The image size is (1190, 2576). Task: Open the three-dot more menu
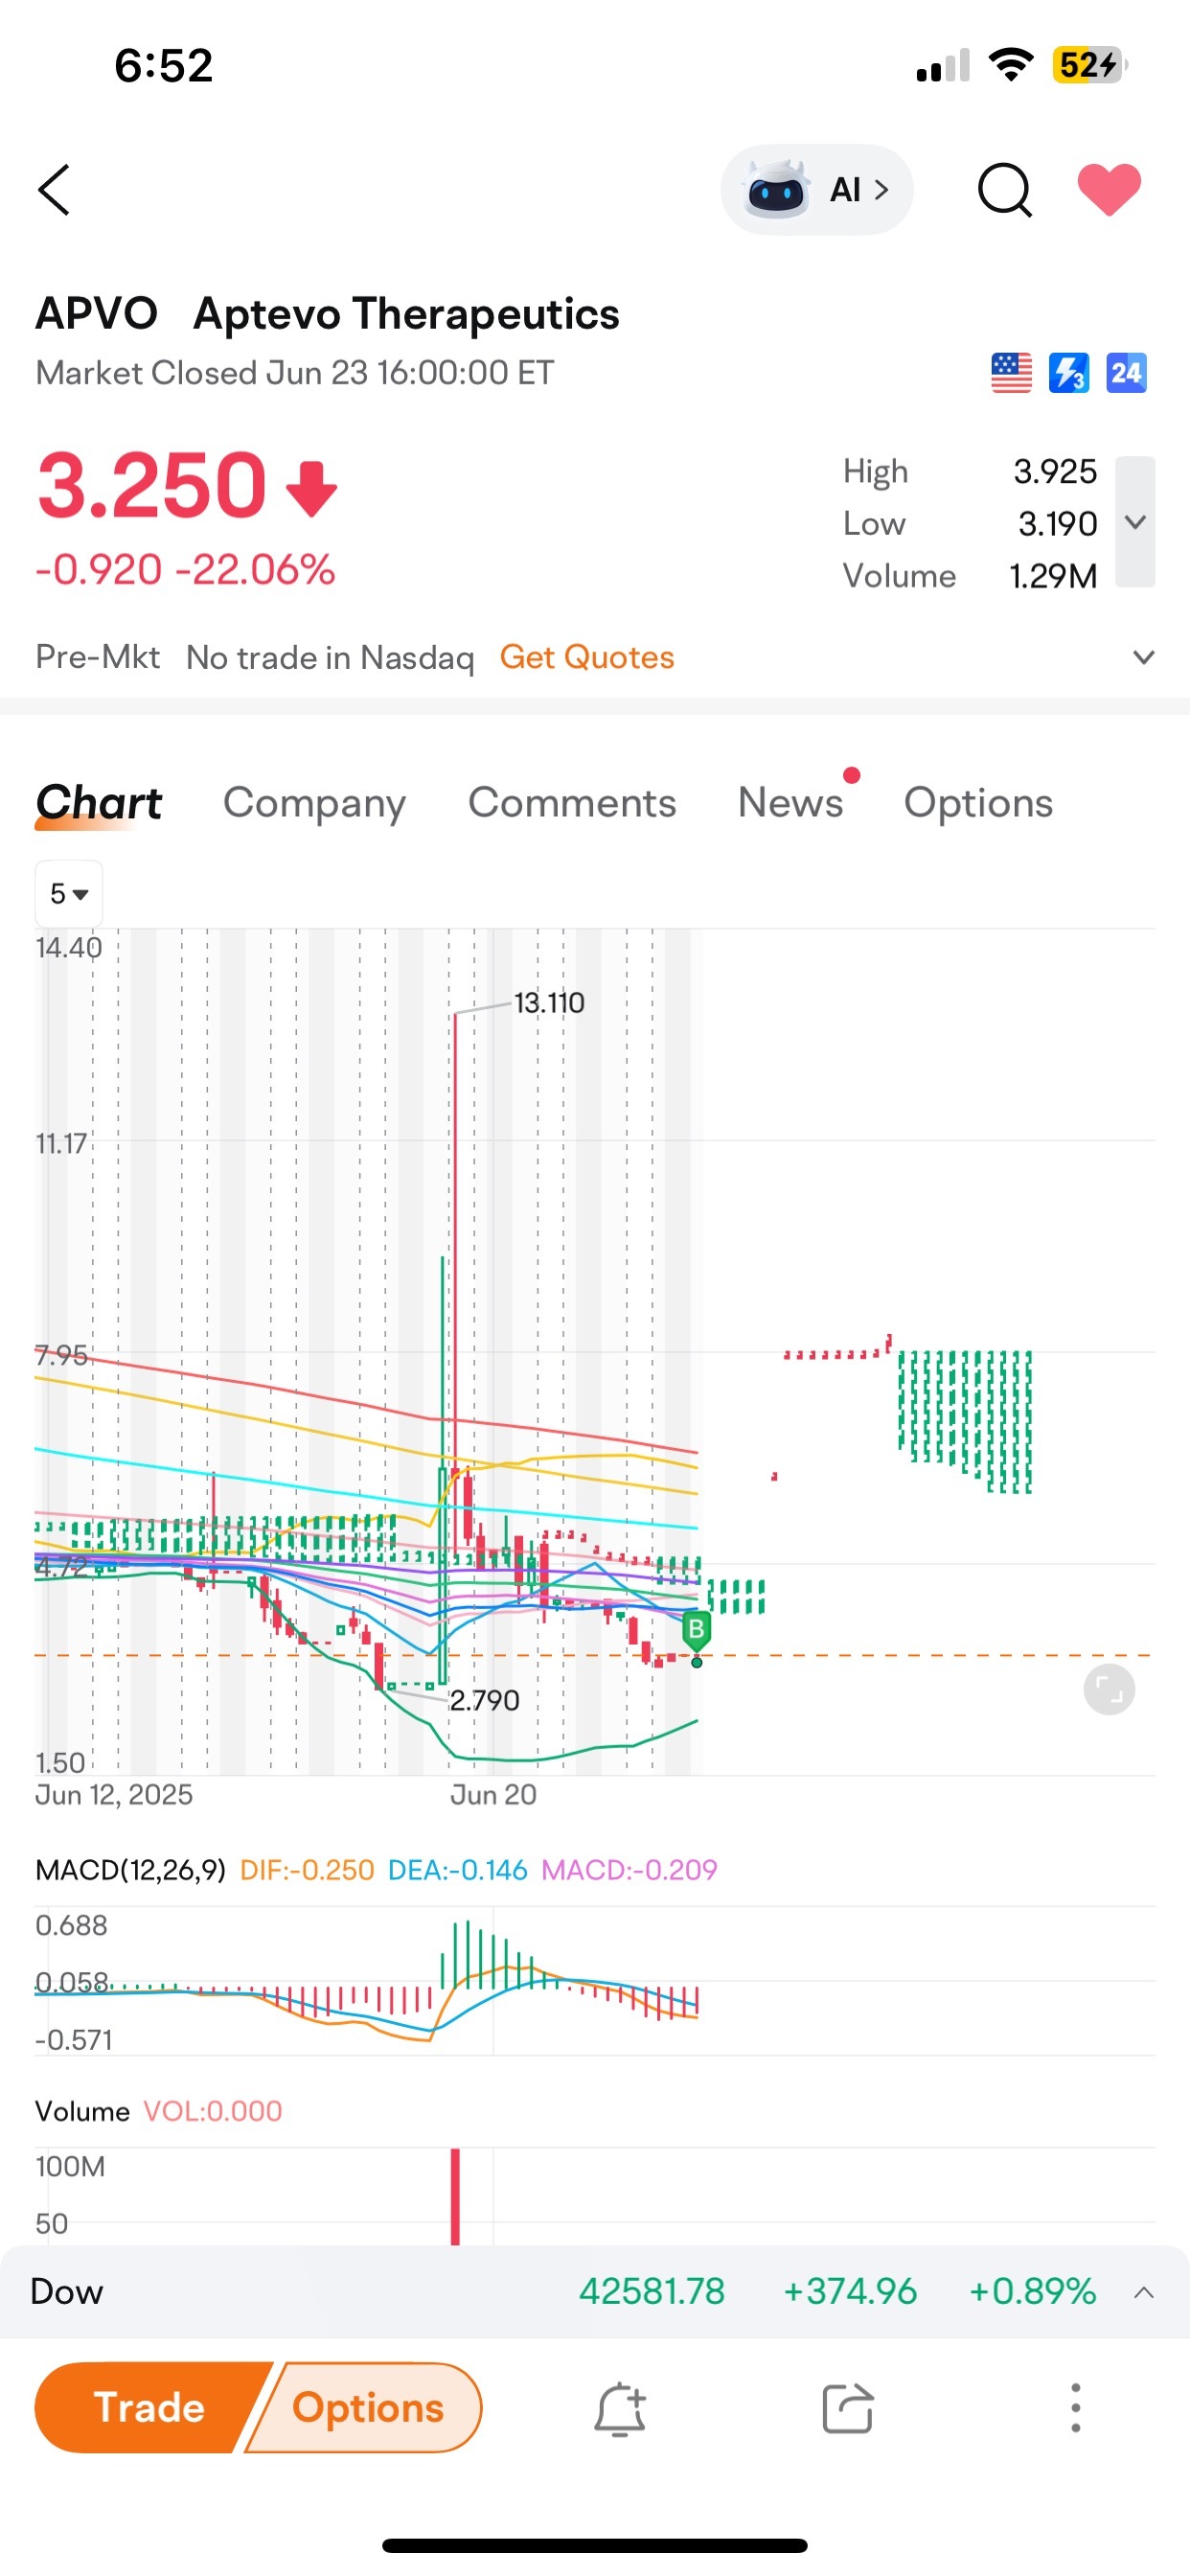pyautogui.click(x=1075, y=2408)
